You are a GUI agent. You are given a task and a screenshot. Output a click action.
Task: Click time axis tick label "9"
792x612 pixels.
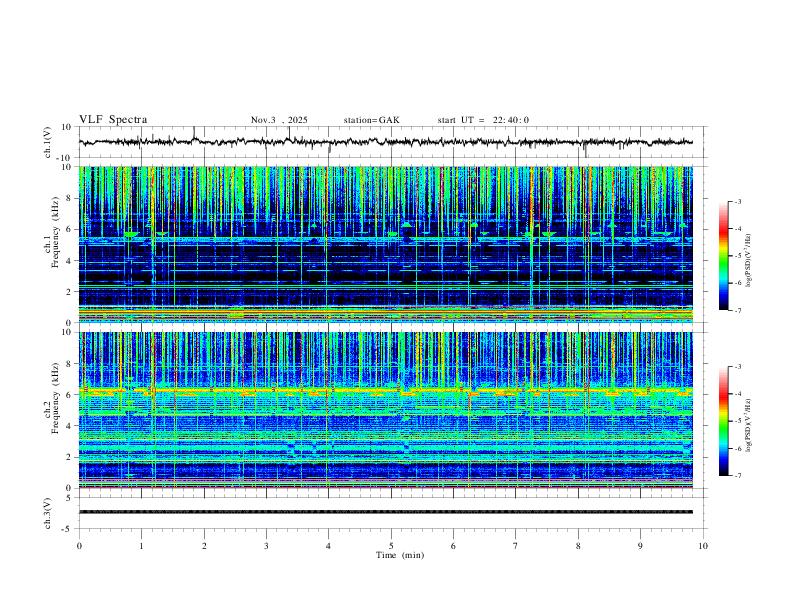tap(640, 546)
